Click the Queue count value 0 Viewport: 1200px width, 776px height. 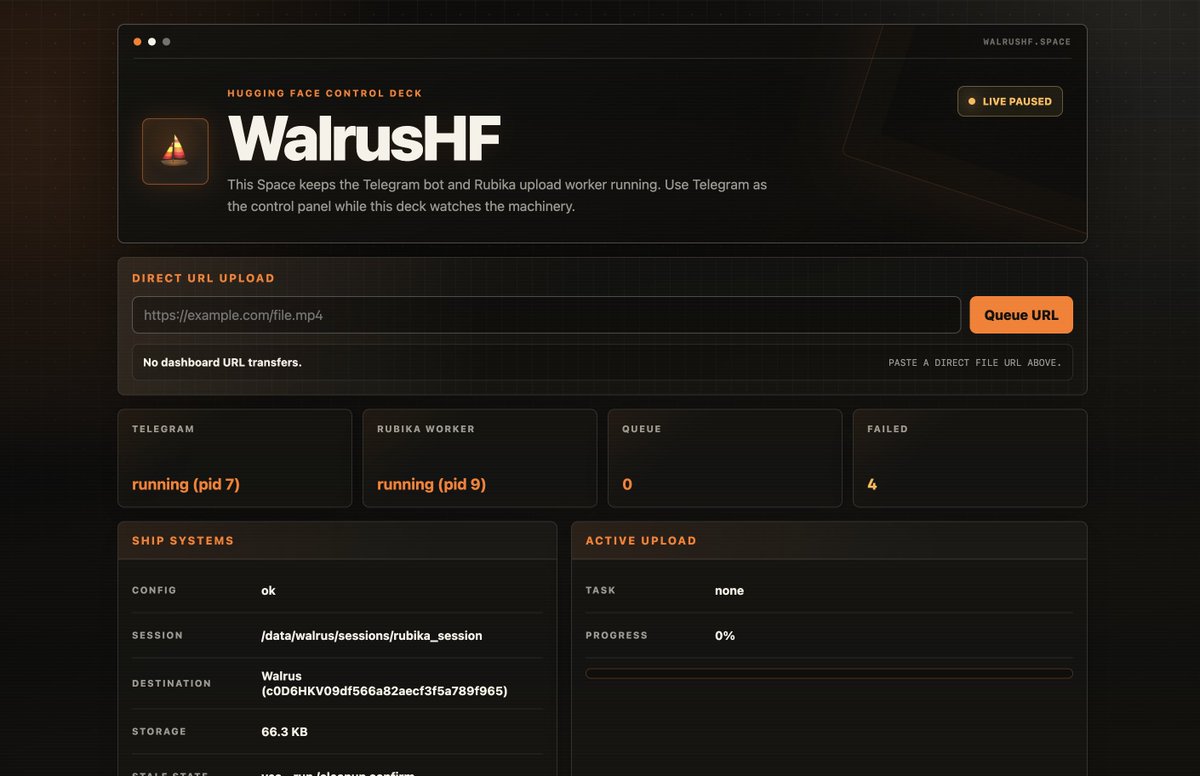click(x=627, y=484)
